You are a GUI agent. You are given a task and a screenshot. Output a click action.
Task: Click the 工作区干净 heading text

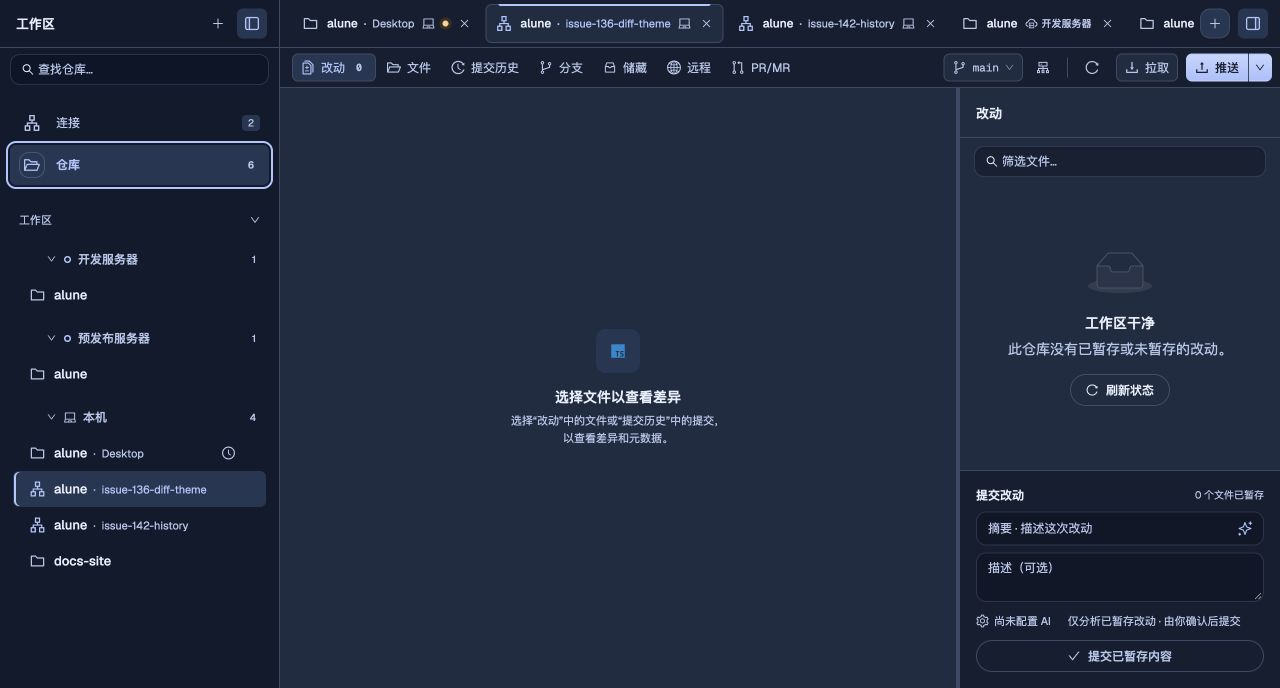[1120, 323]
